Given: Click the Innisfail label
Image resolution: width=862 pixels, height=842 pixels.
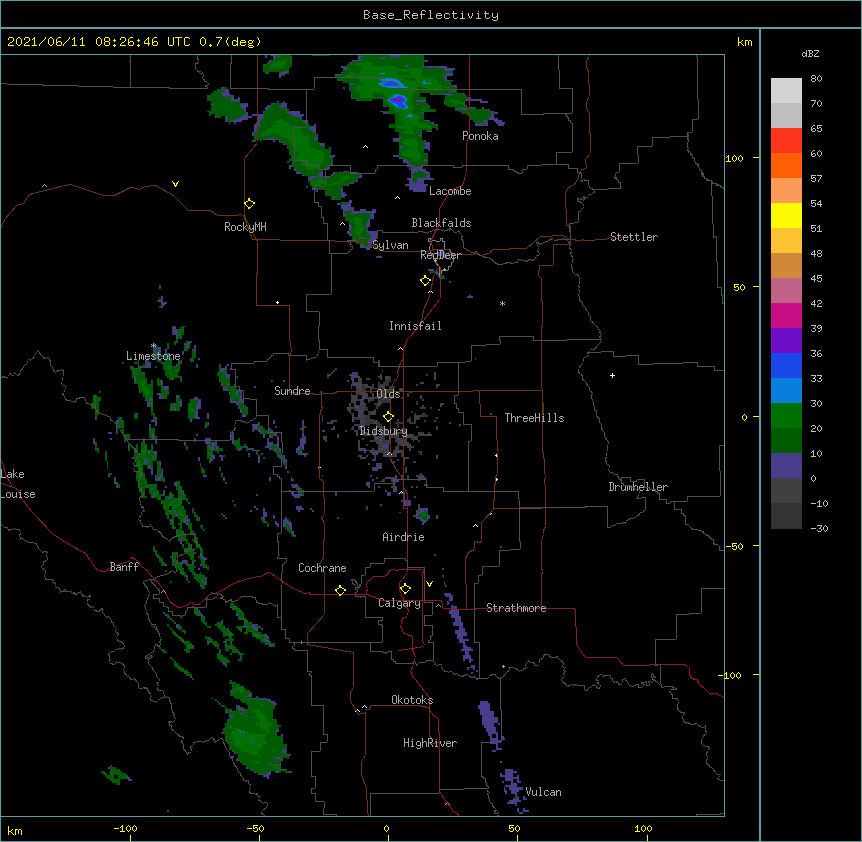Looking at the screenshot, I should tap(415, 326).
